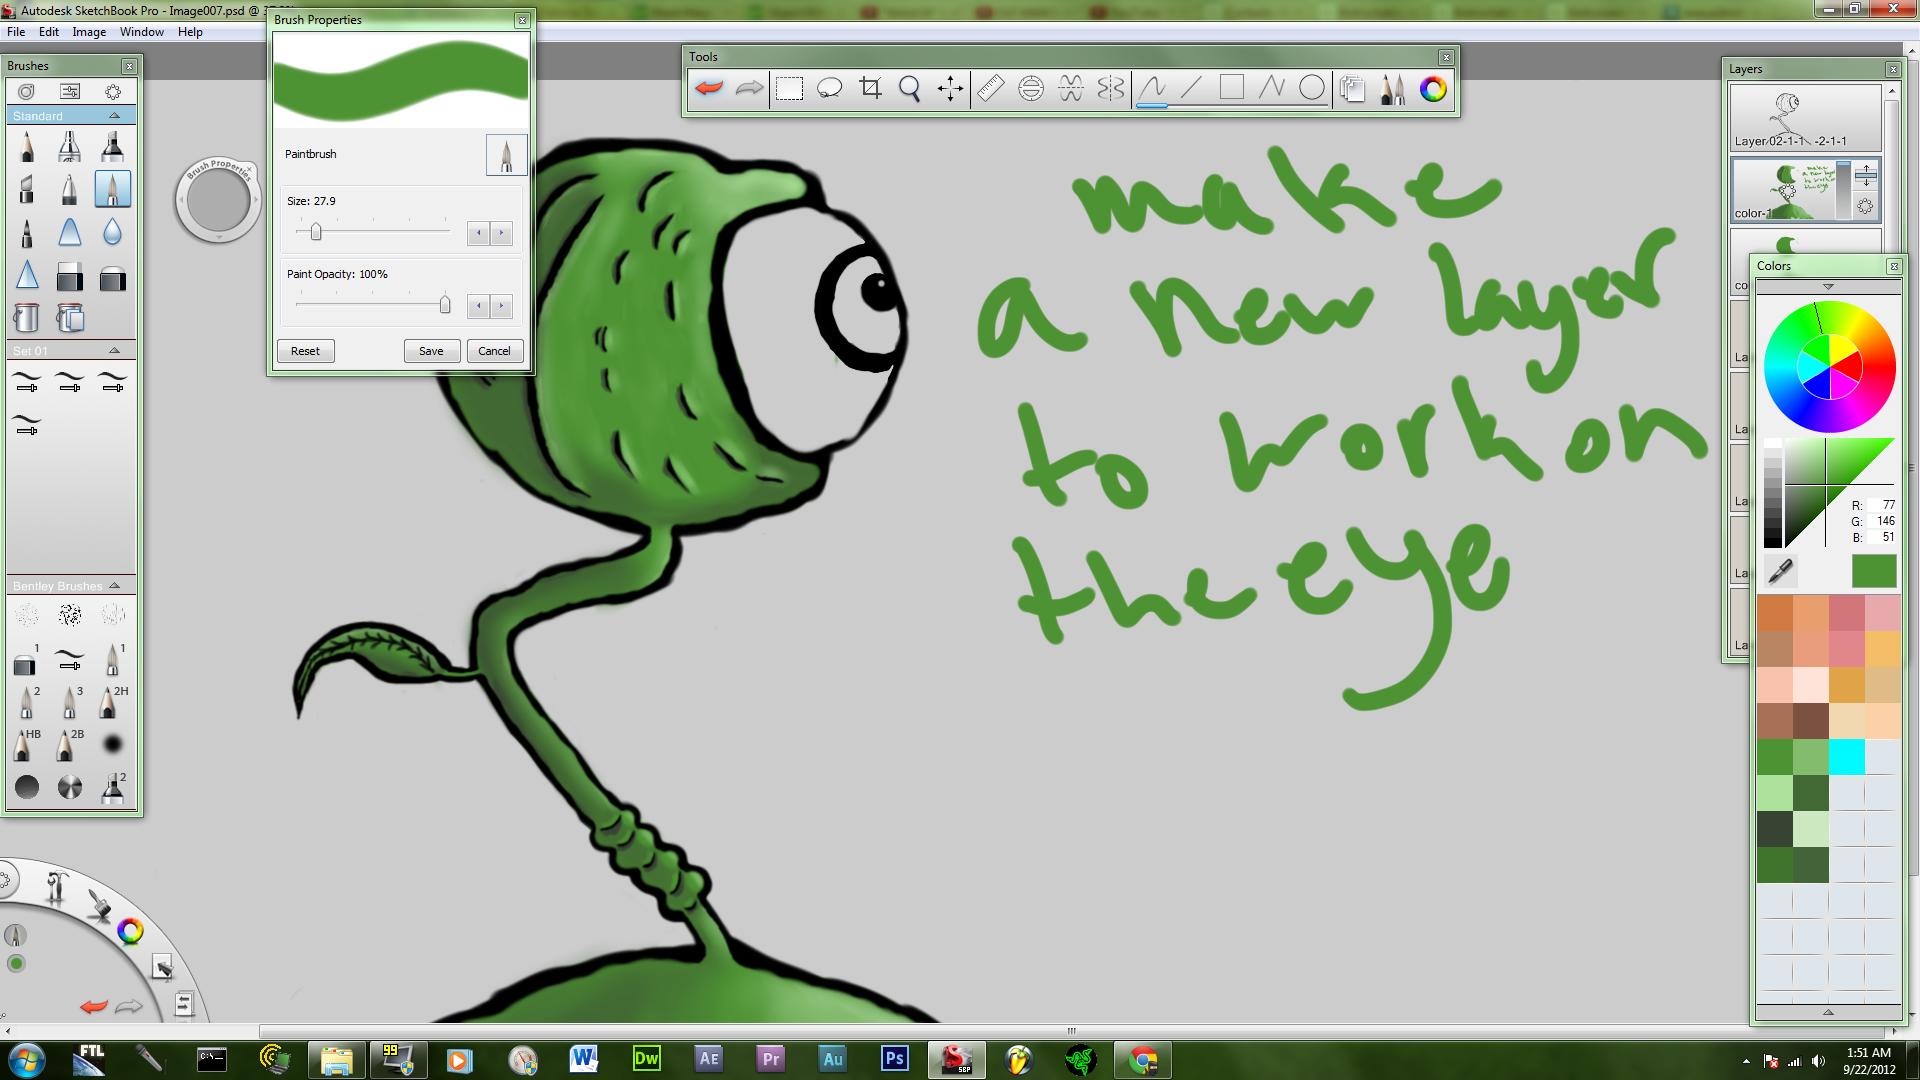Select the Blur water drop brush
1920x1080 pixels.
pyautogui.click(x=112, y=232)
